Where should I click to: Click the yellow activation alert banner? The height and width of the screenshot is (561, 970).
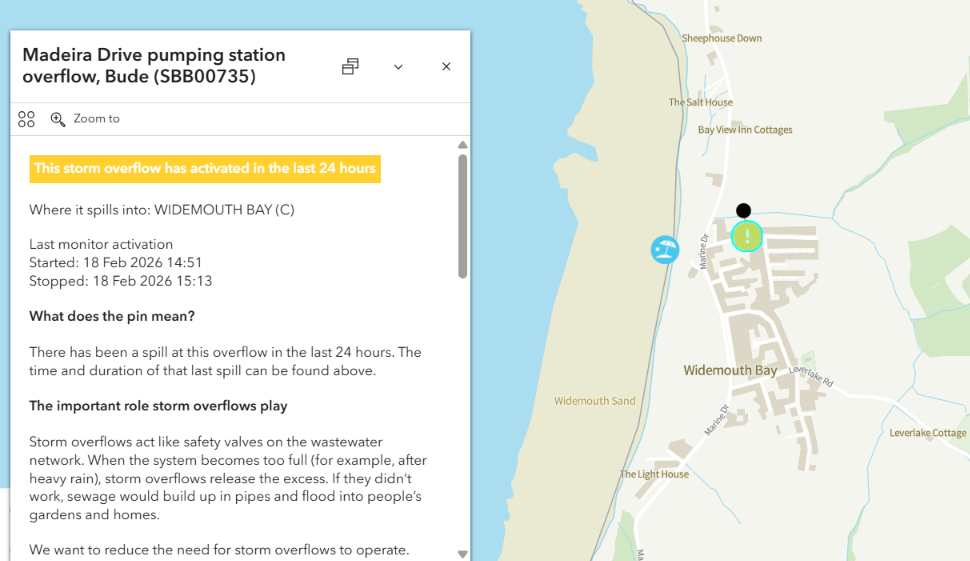pyautogui.click(x=205, y=168)
